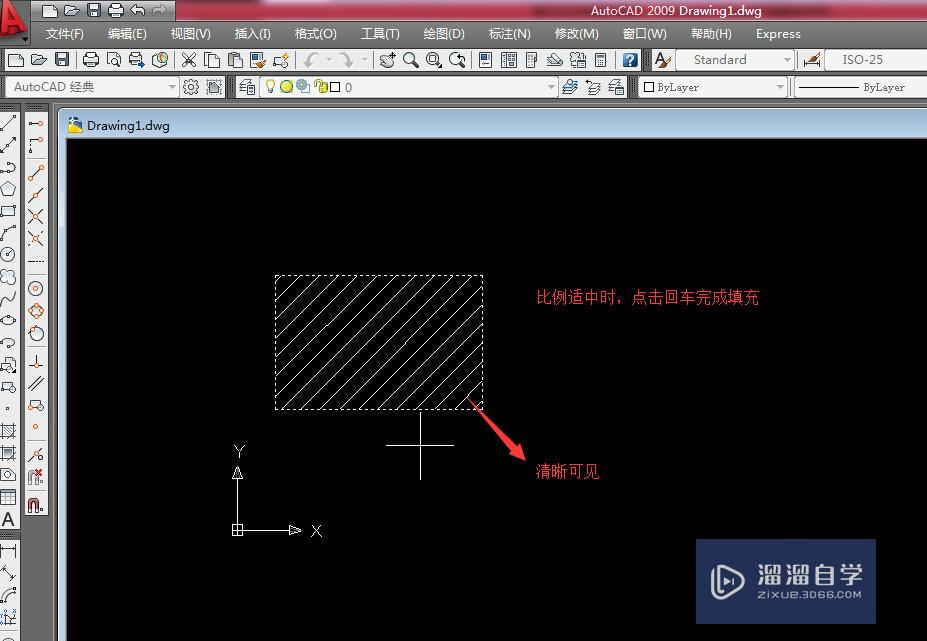Image resolution: width=927 pixels, height=641 pixels.
Task: Select the Multiline Text A tool
Action: click(8, 519)
